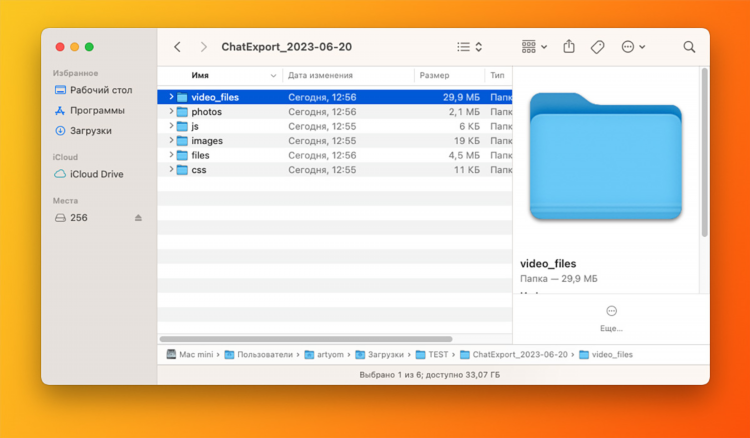Screen dimensions: 750x438
Task: Click the Tags icon in toolbar
Action: (597, 47)
